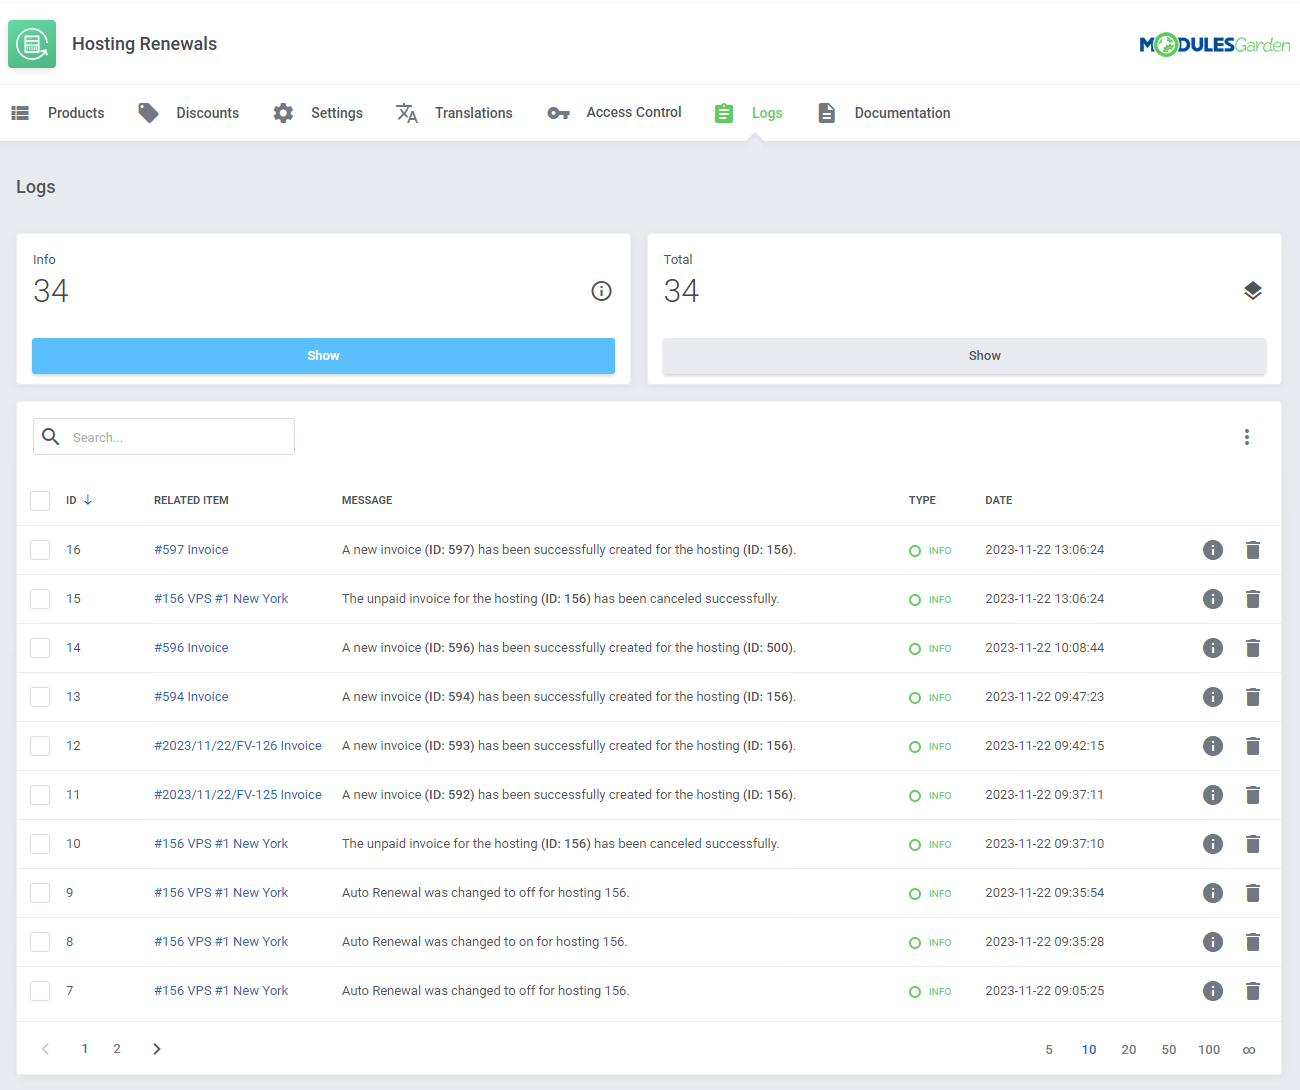Click the ModulesGarden logo
The image size is (1300, 1090).
coord(1214,44)
